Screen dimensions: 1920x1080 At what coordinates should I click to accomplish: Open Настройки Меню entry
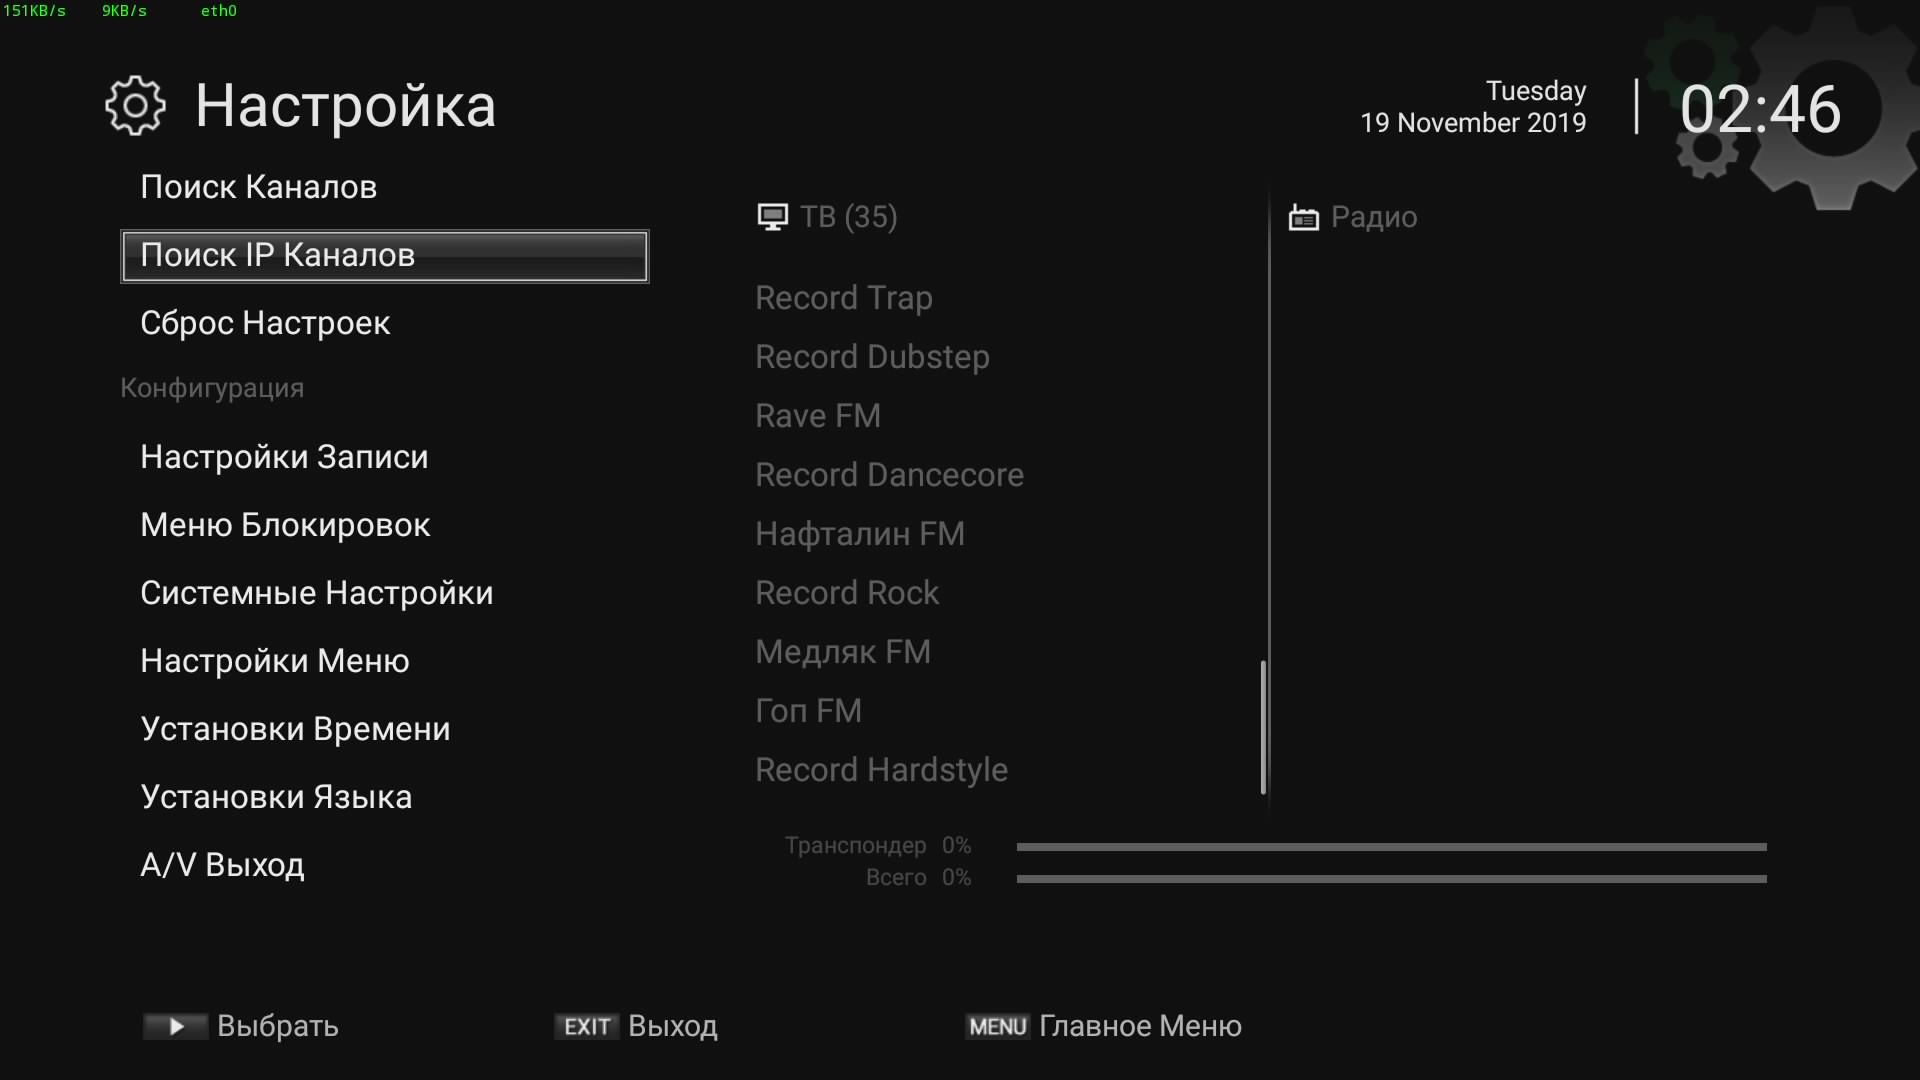tap(275, 661)
